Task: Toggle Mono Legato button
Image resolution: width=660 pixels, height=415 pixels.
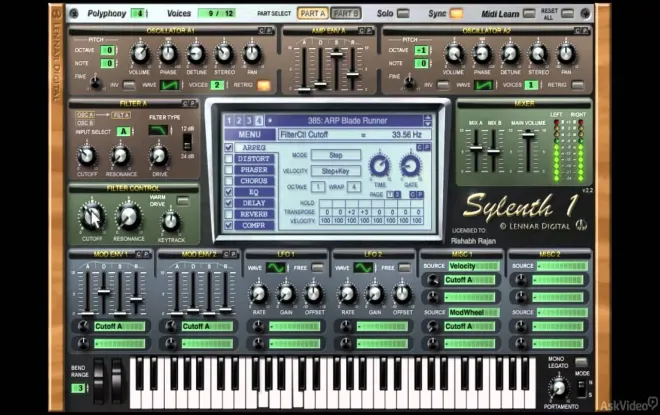Action: click(581, 362)
